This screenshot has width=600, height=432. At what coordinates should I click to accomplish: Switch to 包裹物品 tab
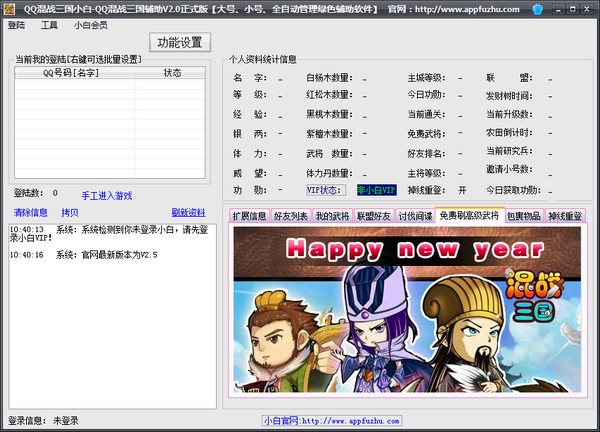coord(524,216)
